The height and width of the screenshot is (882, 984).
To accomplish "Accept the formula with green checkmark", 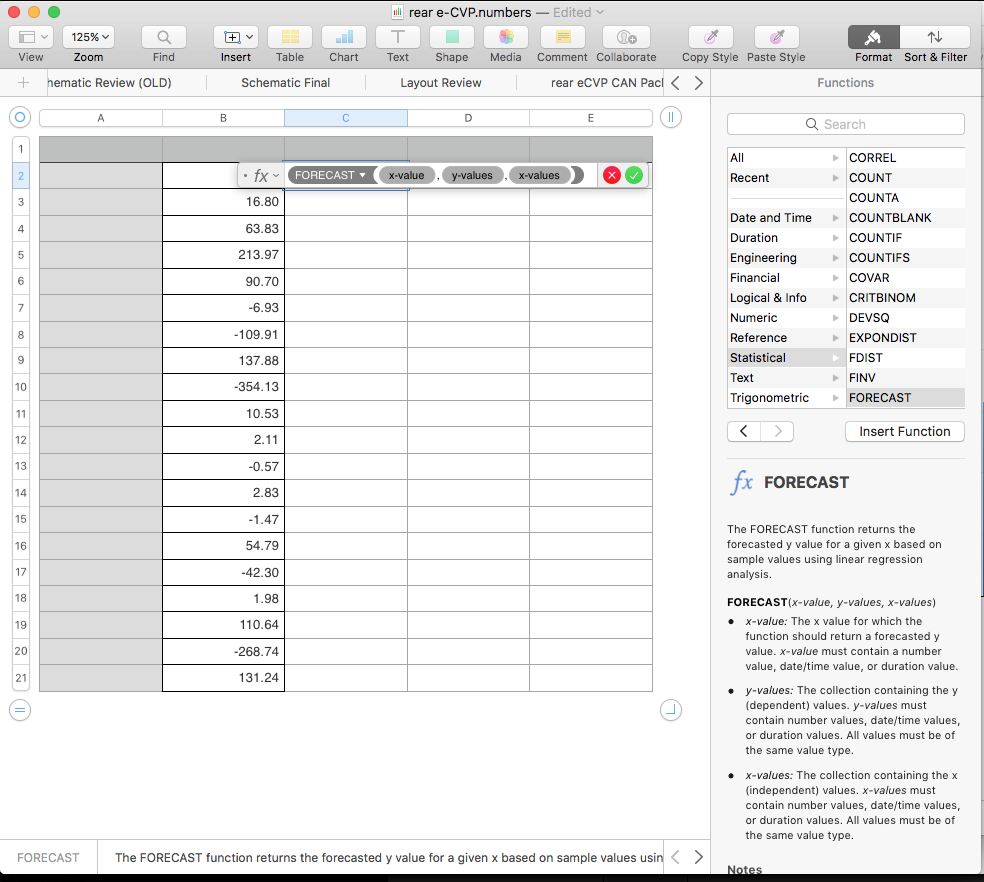I will pyautogui.click(x=634, y=176).
